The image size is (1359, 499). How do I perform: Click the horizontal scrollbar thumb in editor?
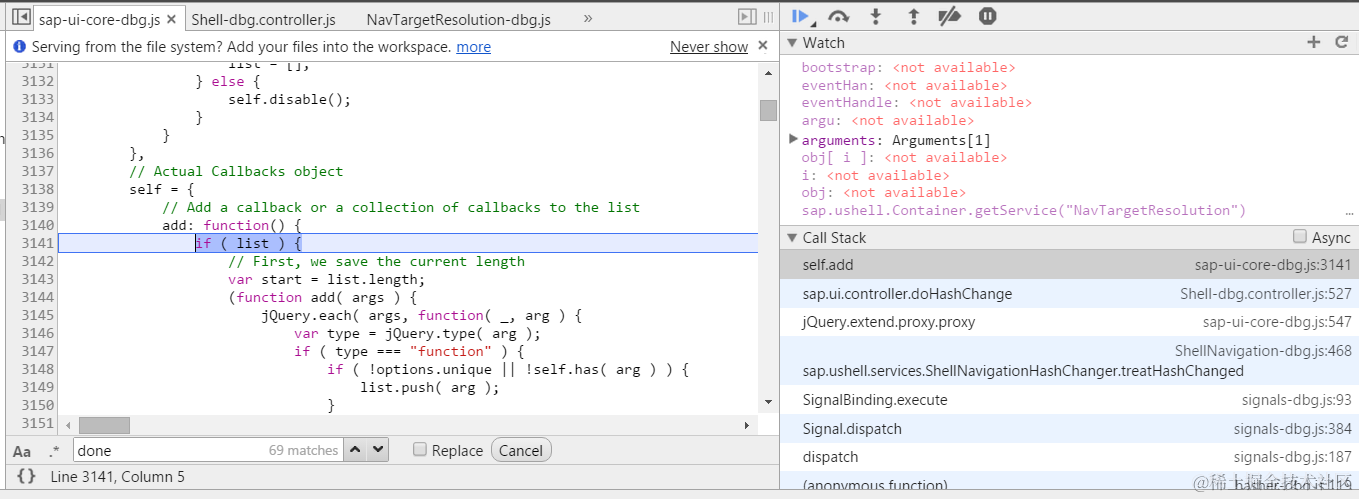pyautogui.click(x=104, y=425)
